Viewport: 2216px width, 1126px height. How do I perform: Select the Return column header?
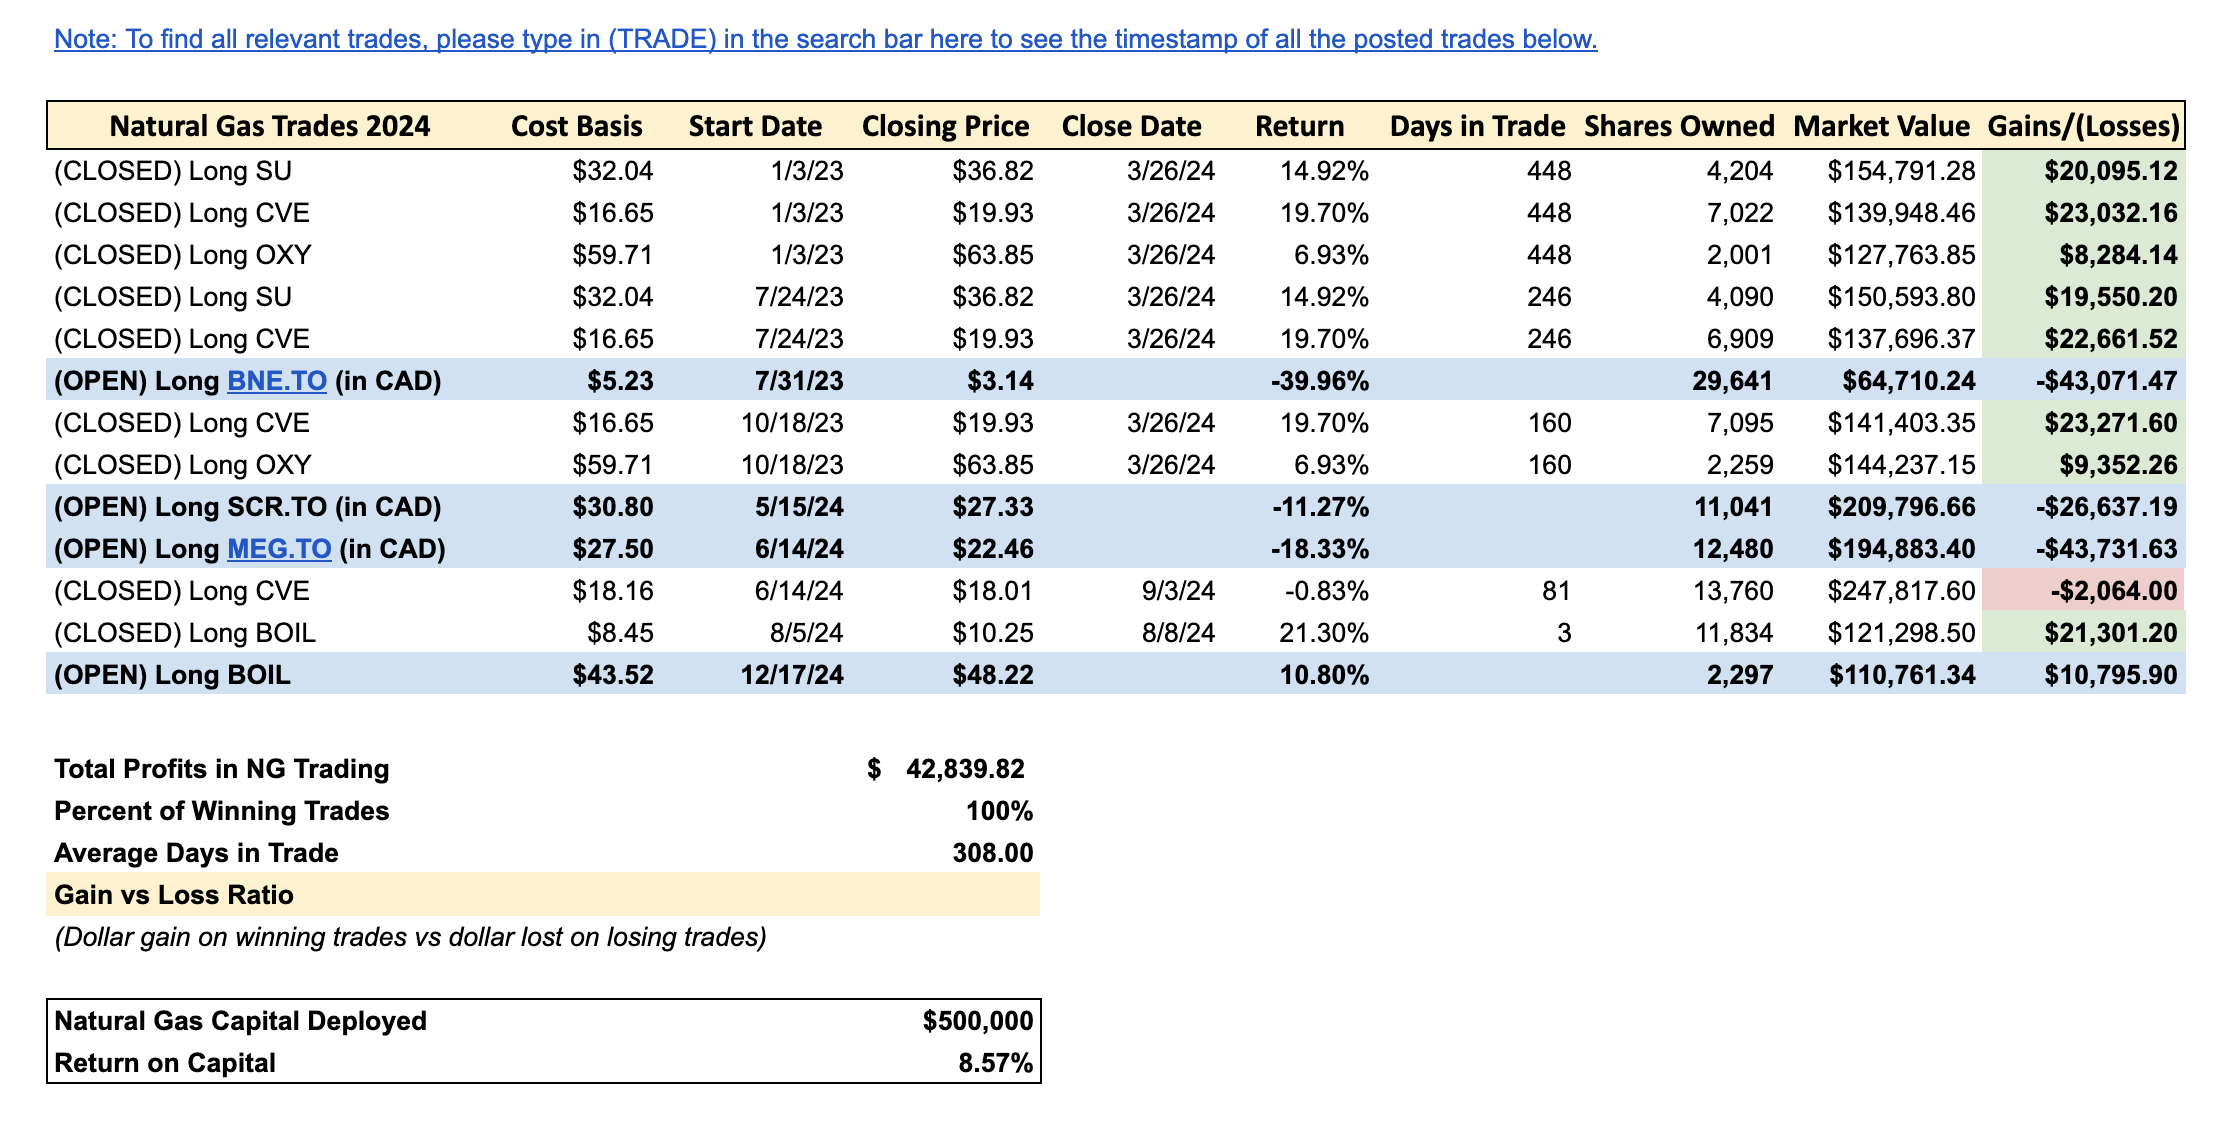point(1299,126)
